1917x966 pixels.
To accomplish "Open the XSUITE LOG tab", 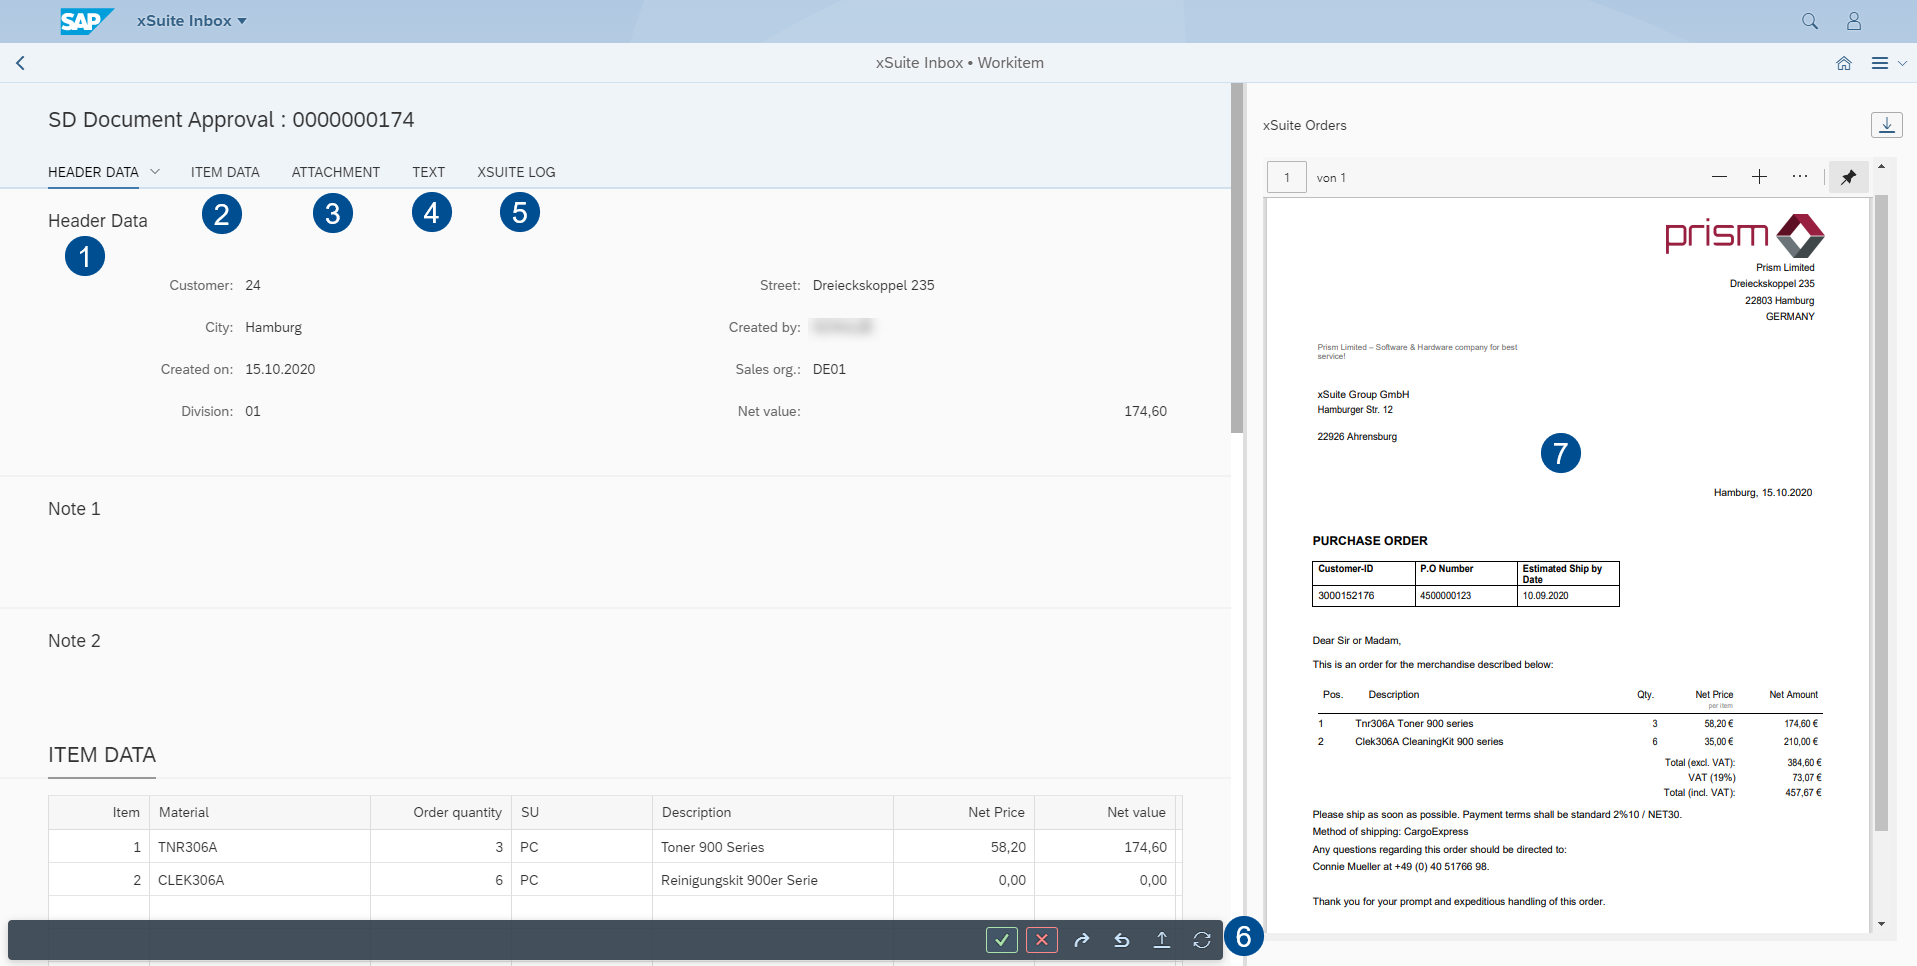I will coord(515,171).
